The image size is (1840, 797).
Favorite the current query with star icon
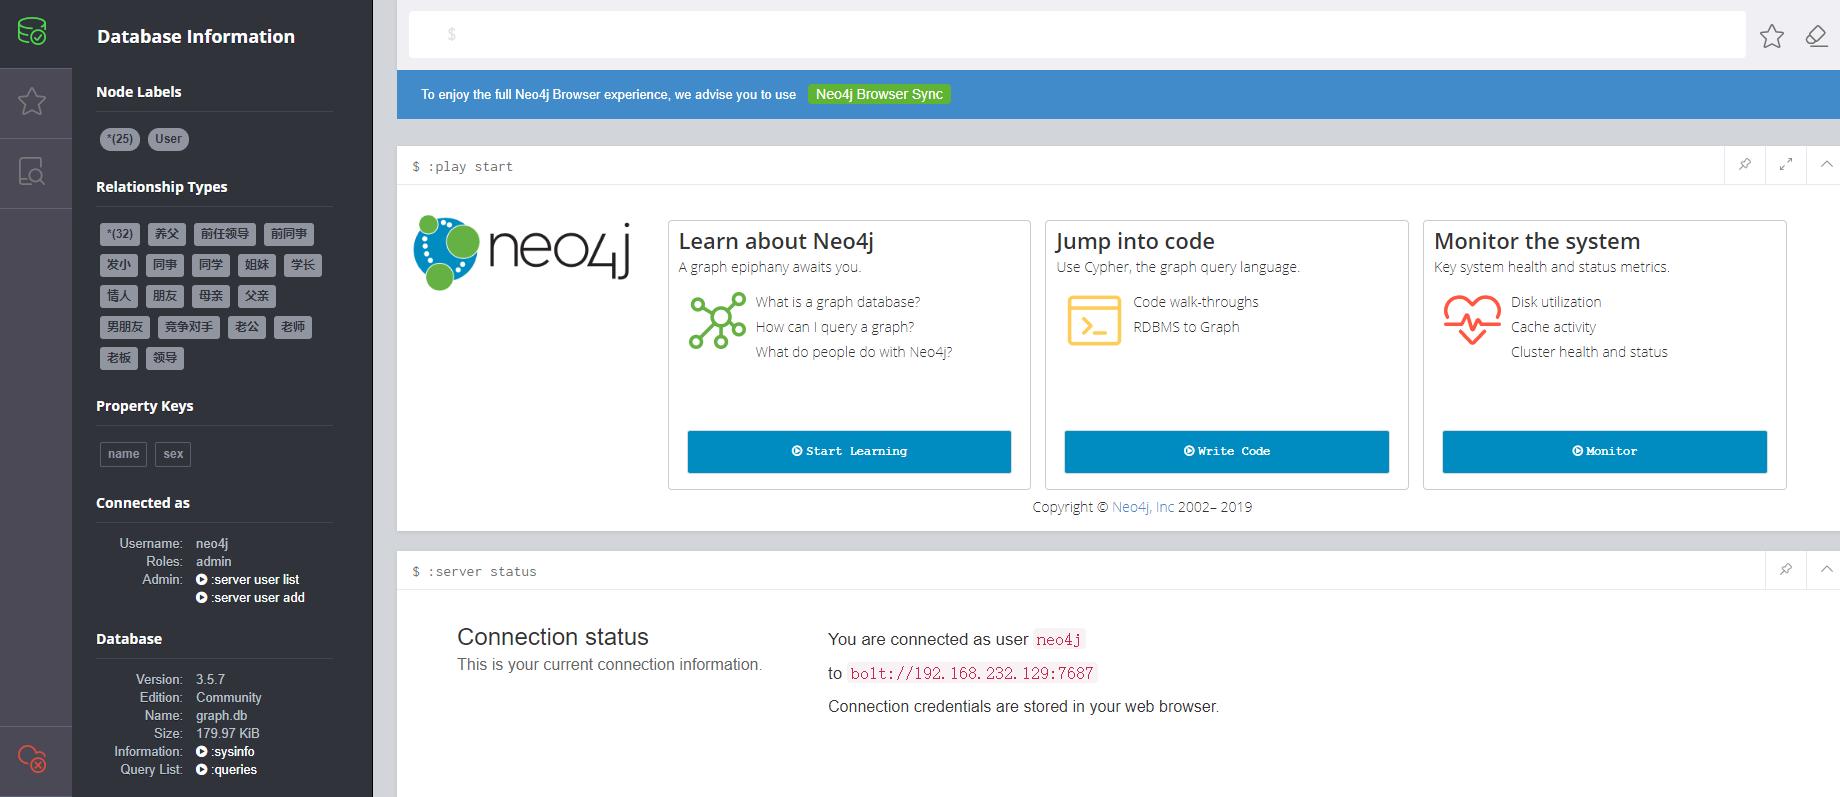coord(1772,37)
